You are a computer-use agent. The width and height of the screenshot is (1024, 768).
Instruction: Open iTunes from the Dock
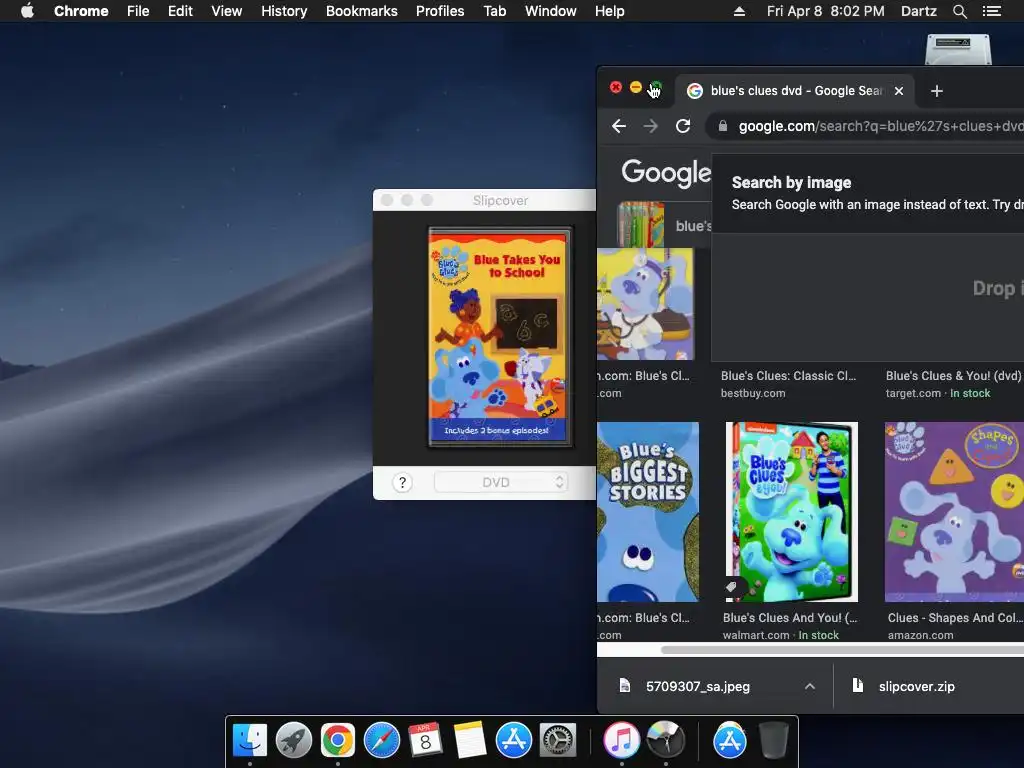[x=621, y=740]
